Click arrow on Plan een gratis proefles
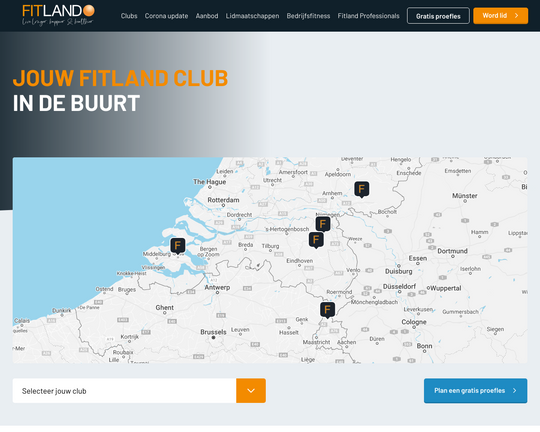540x432 pixels. click(515, 391)
